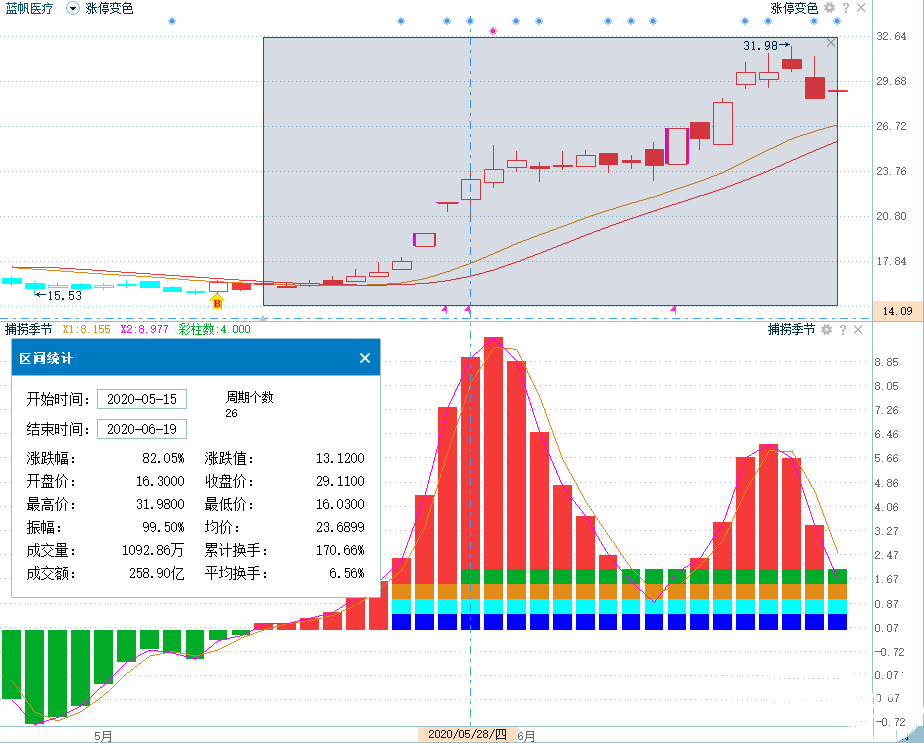
Task: Click the 平均换手 value 6.56%
Action: 347,573
